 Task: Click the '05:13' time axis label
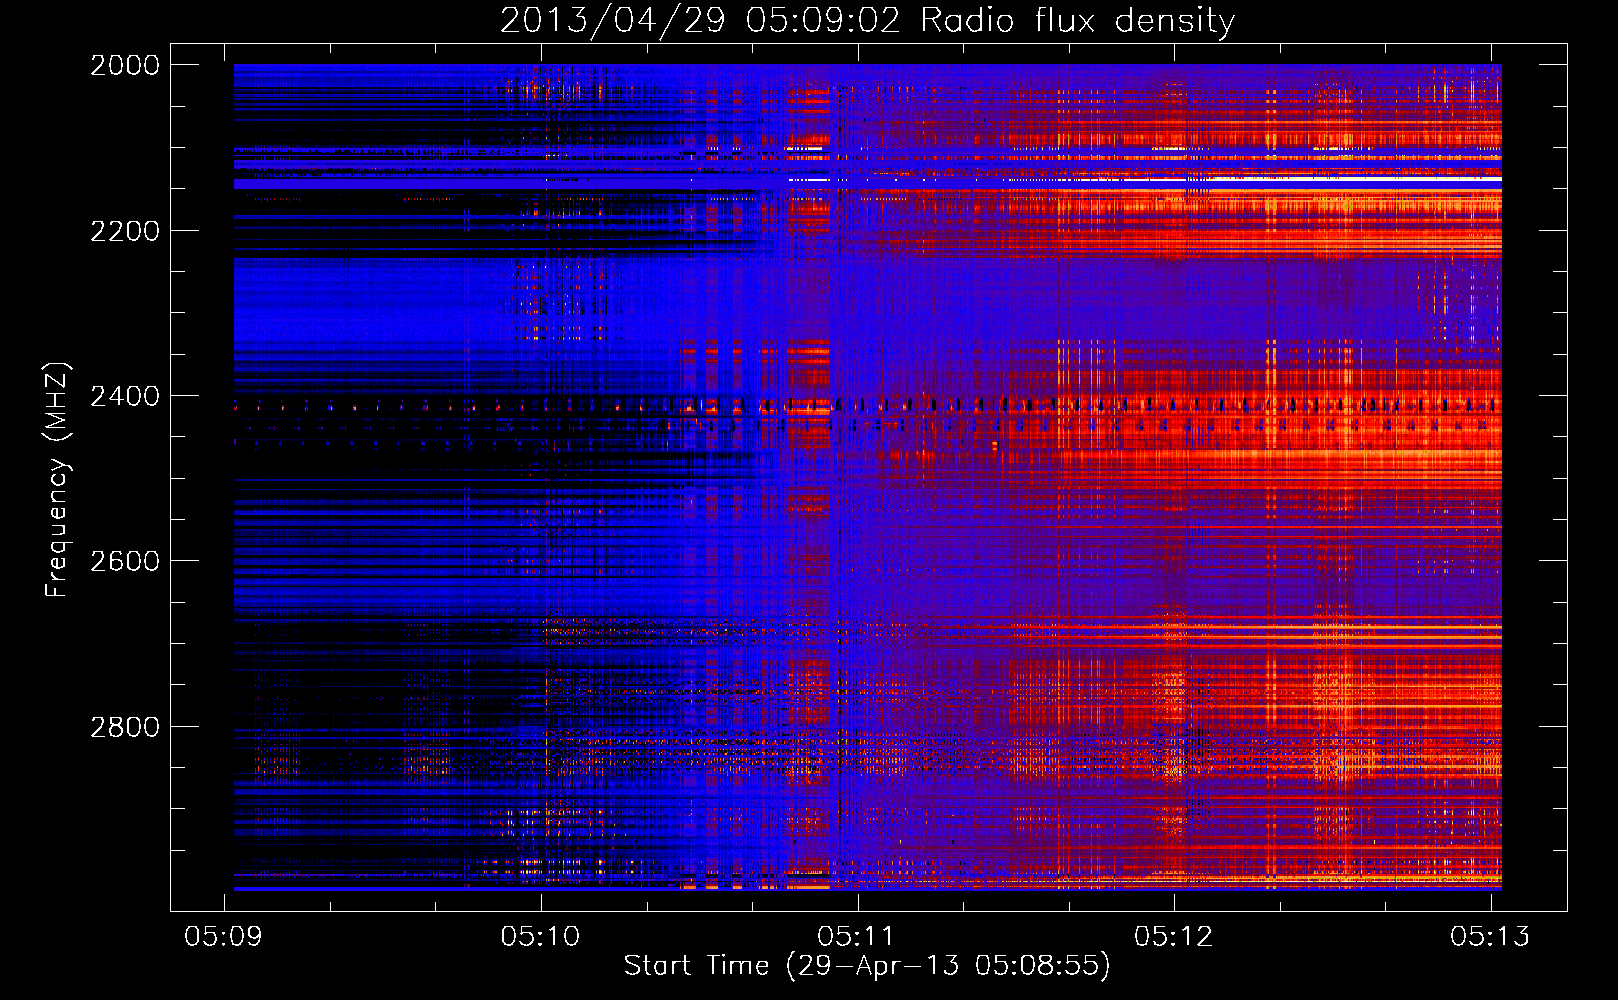pos(1490,936)
